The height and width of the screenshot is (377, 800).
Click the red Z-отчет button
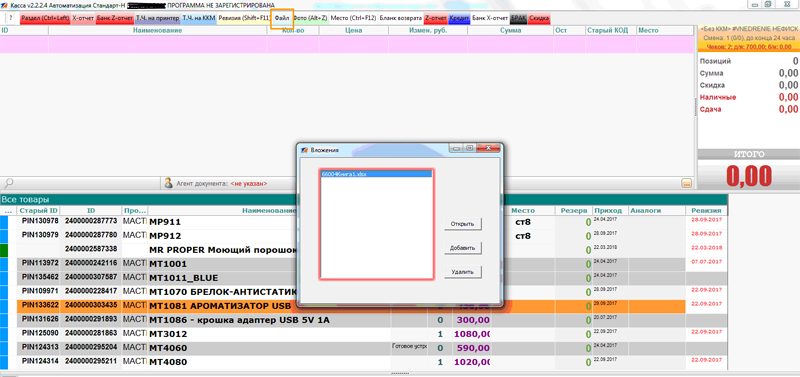pos(436,18)
